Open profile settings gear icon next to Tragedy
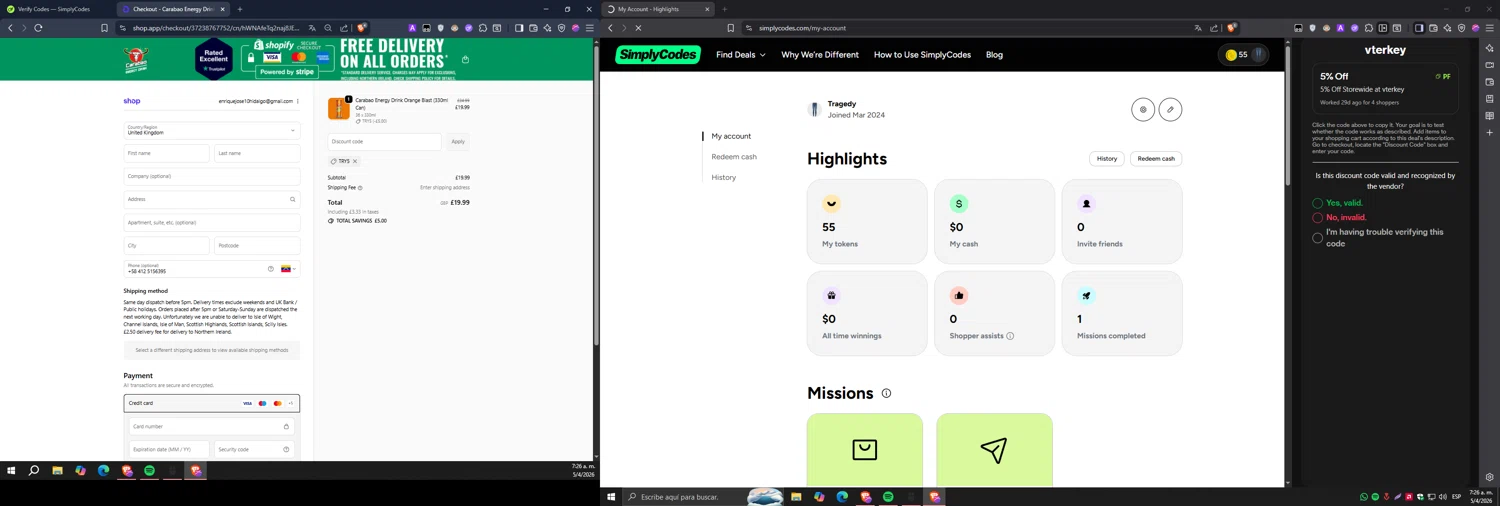 pos(1143,109)
